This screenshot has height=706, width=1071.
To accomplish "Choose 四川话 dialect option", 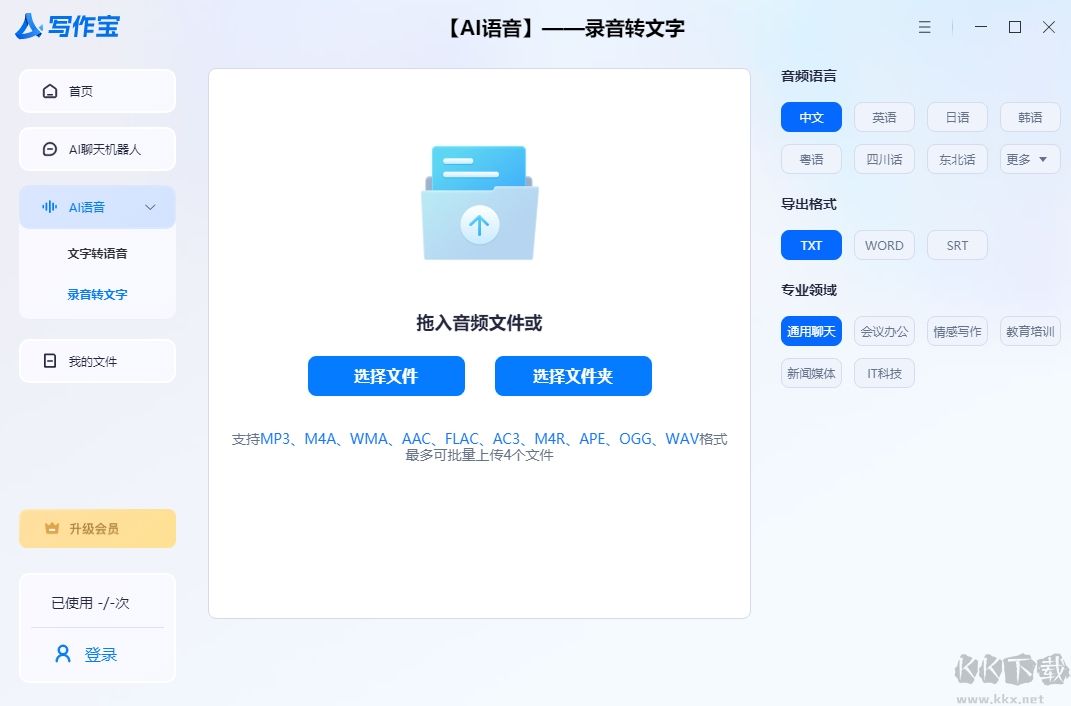I will [884, 159].
